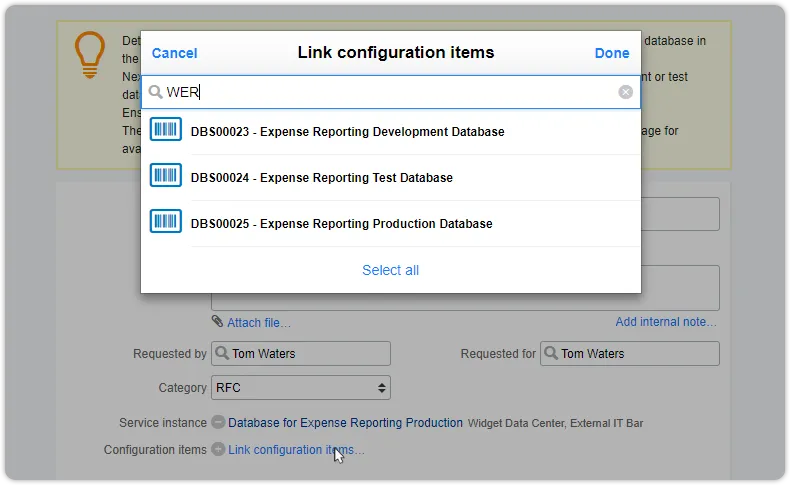The image size is (790, 485).
Task: Open the Category RFC dropdown
Action: (x=301, y=387)
